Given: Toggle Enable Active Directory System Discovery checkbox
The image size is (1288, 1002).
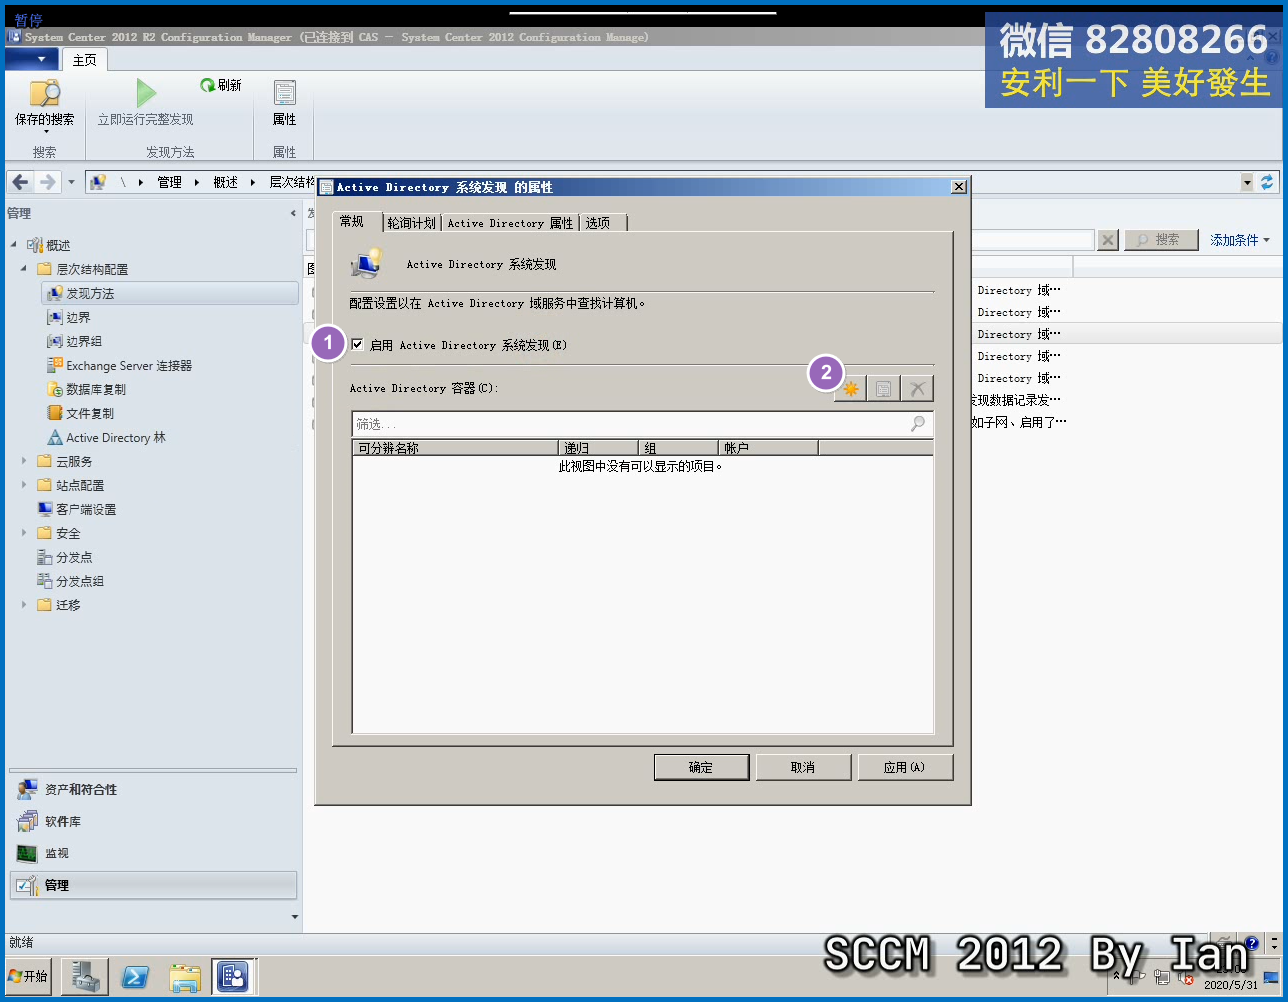Looking at the screenshot, I should (x=357, y=345).
